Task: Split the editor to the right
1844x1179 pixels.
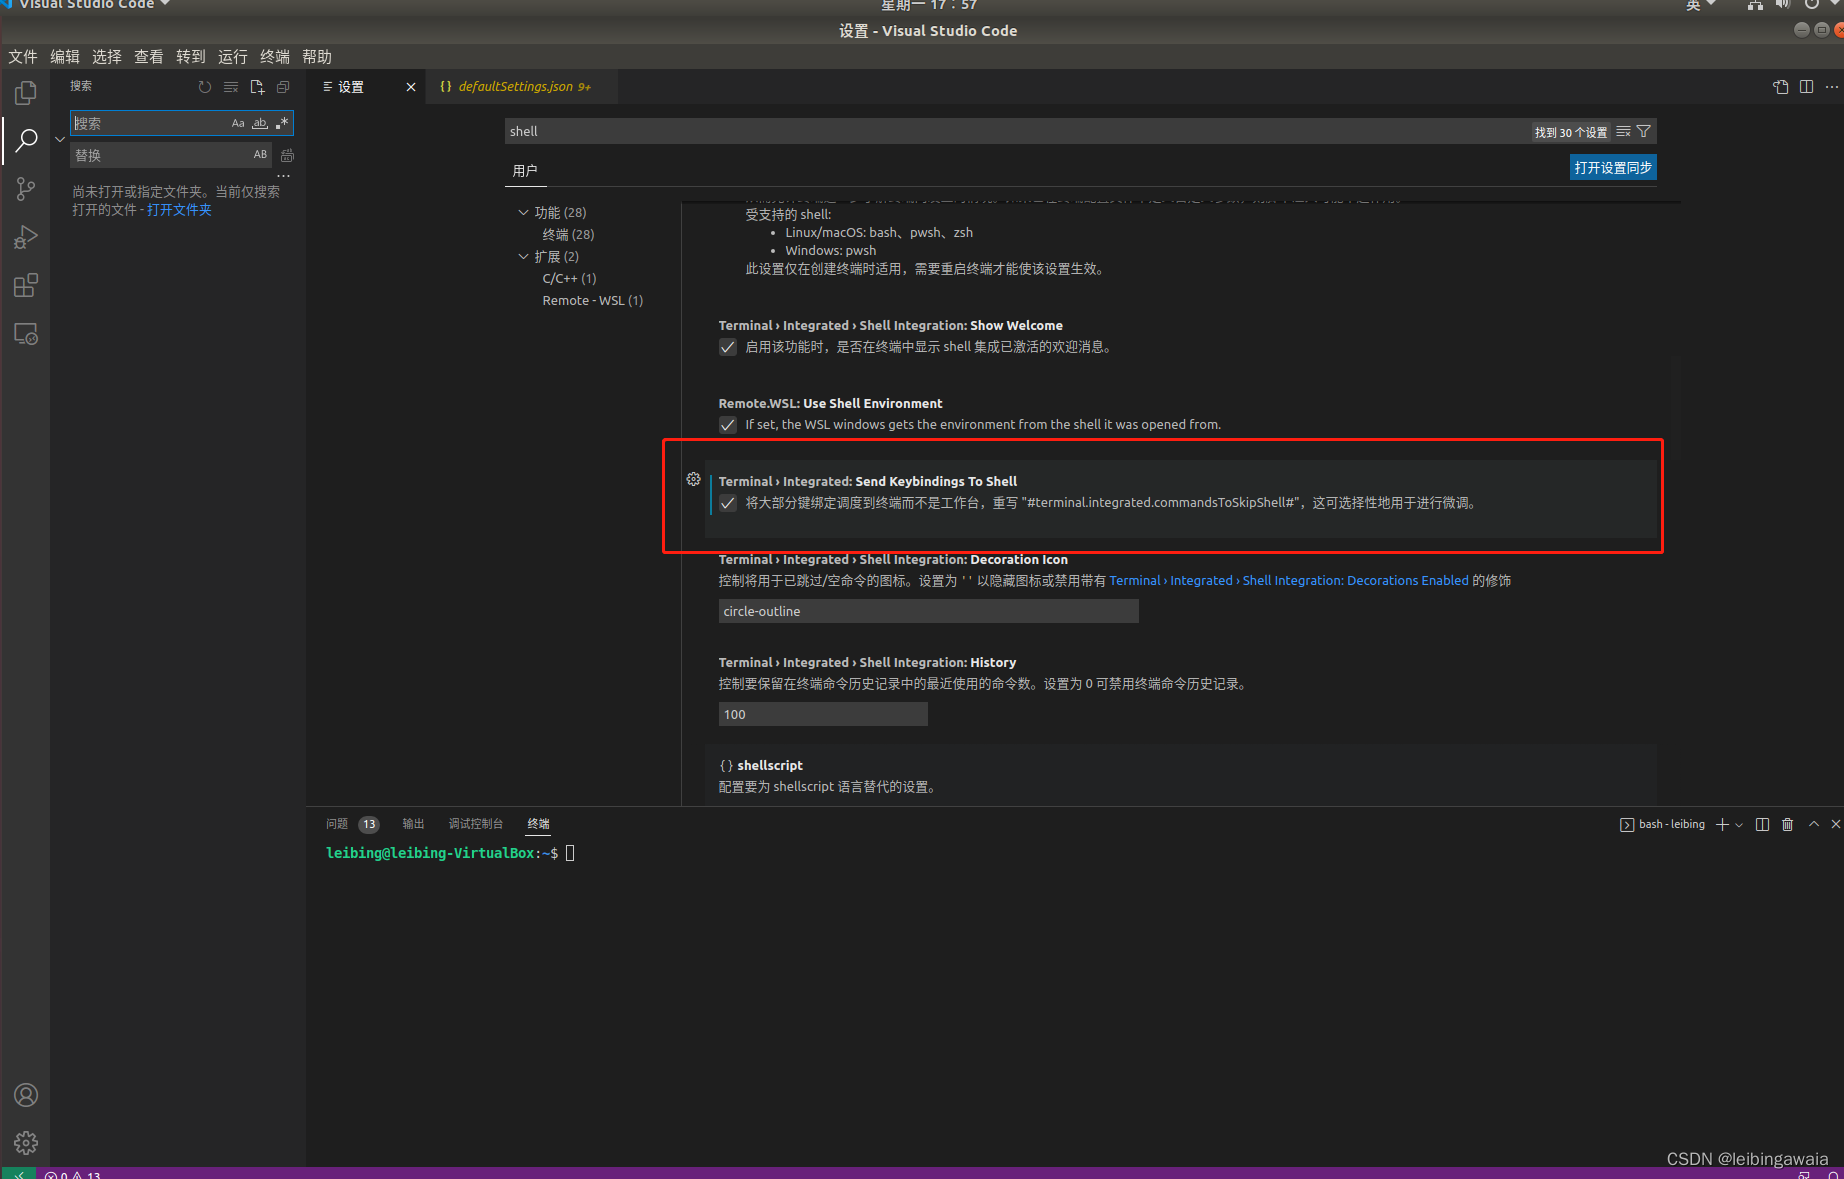Action: (1806, 87)
